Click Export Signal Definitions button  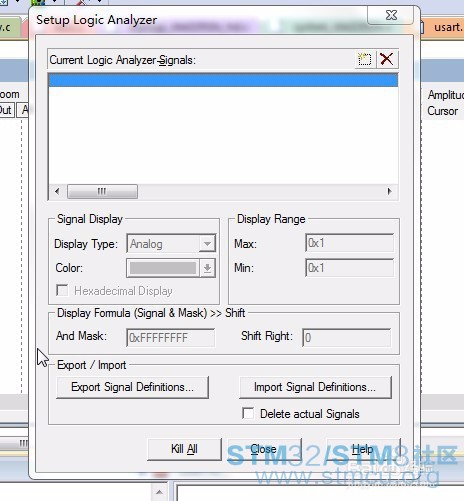[x=132, y=387]
